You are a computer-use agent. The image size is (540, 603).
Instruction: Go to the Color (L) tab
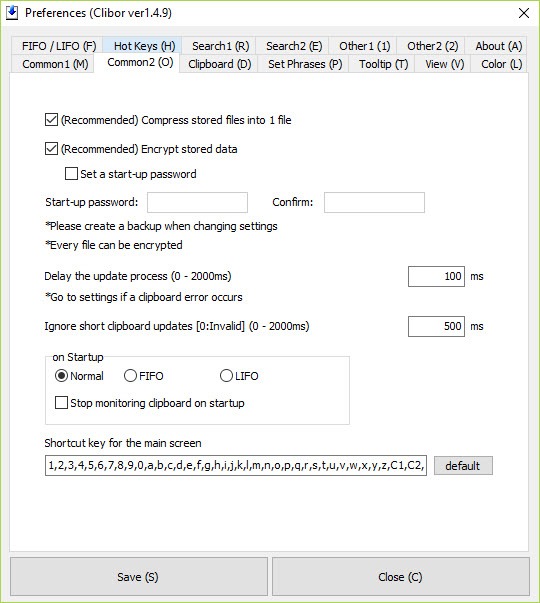click(x=502, y=64)
